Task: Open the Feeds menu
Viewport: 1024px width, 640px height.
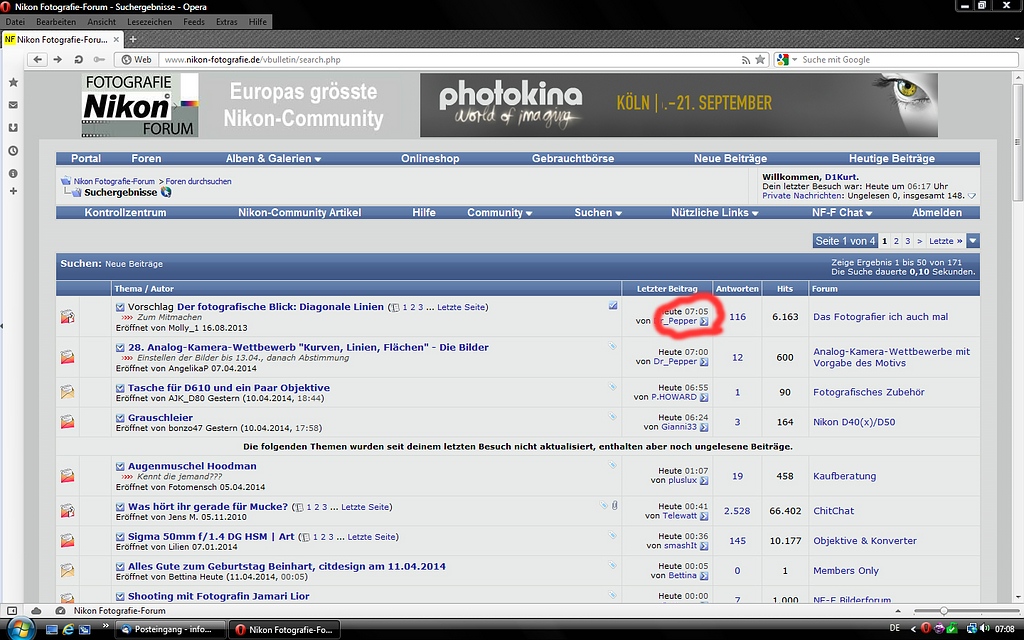Action: (x=194, y=22)
